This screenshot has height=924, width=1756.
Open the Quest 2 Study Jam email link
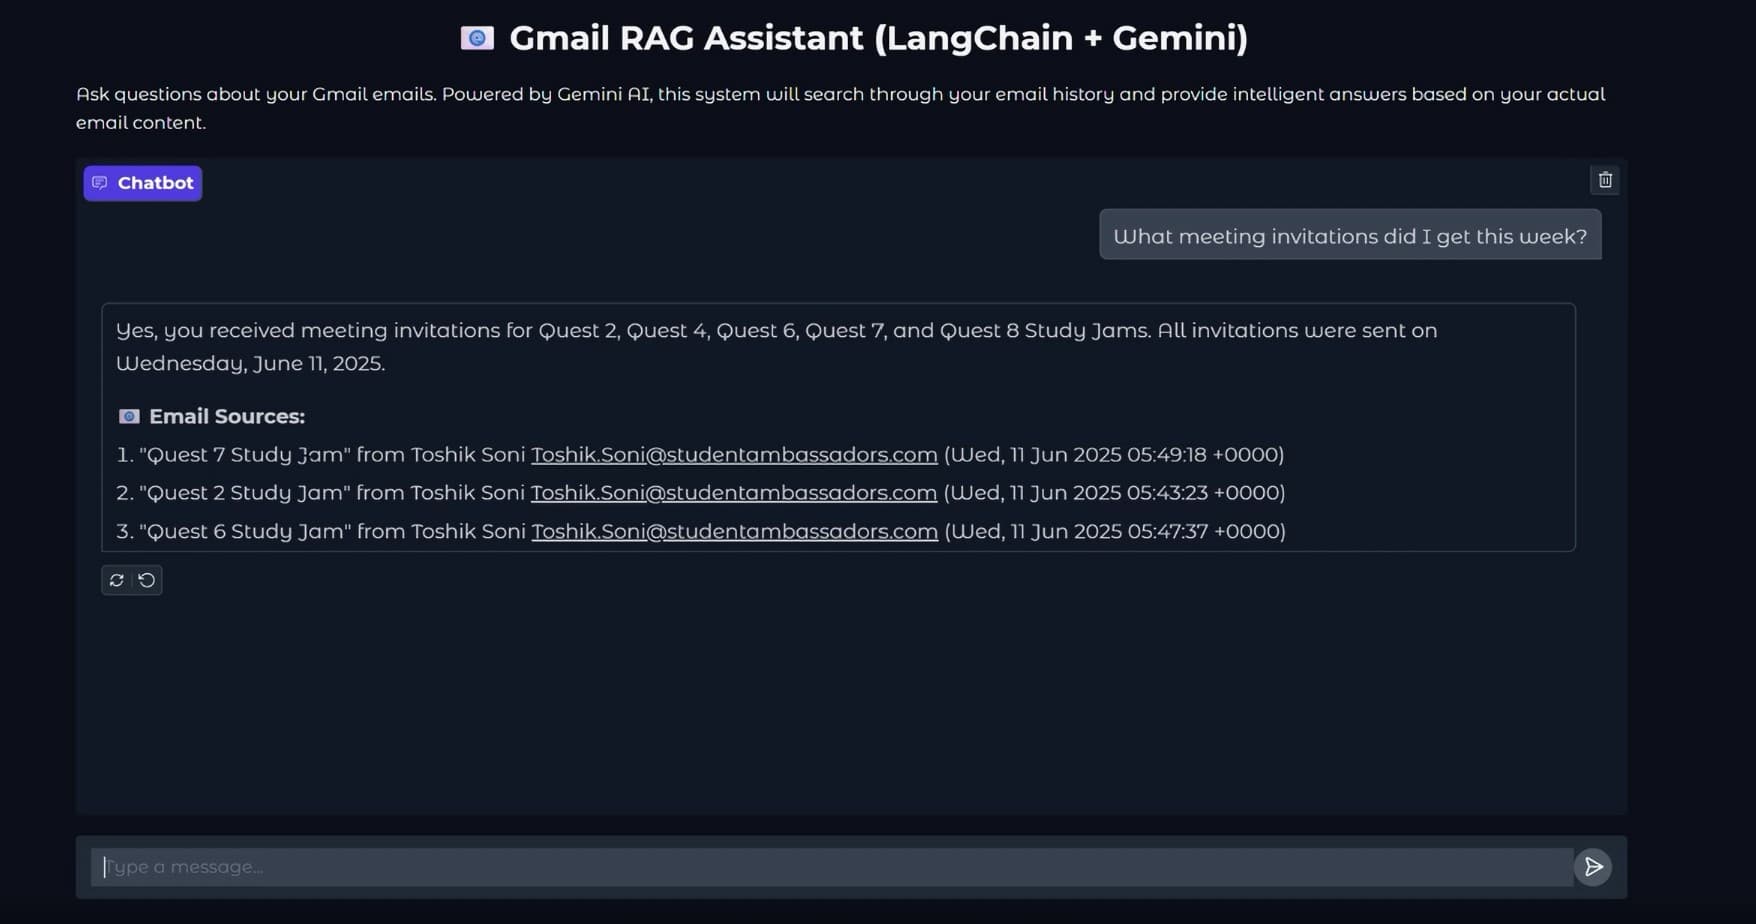[734, 492]
